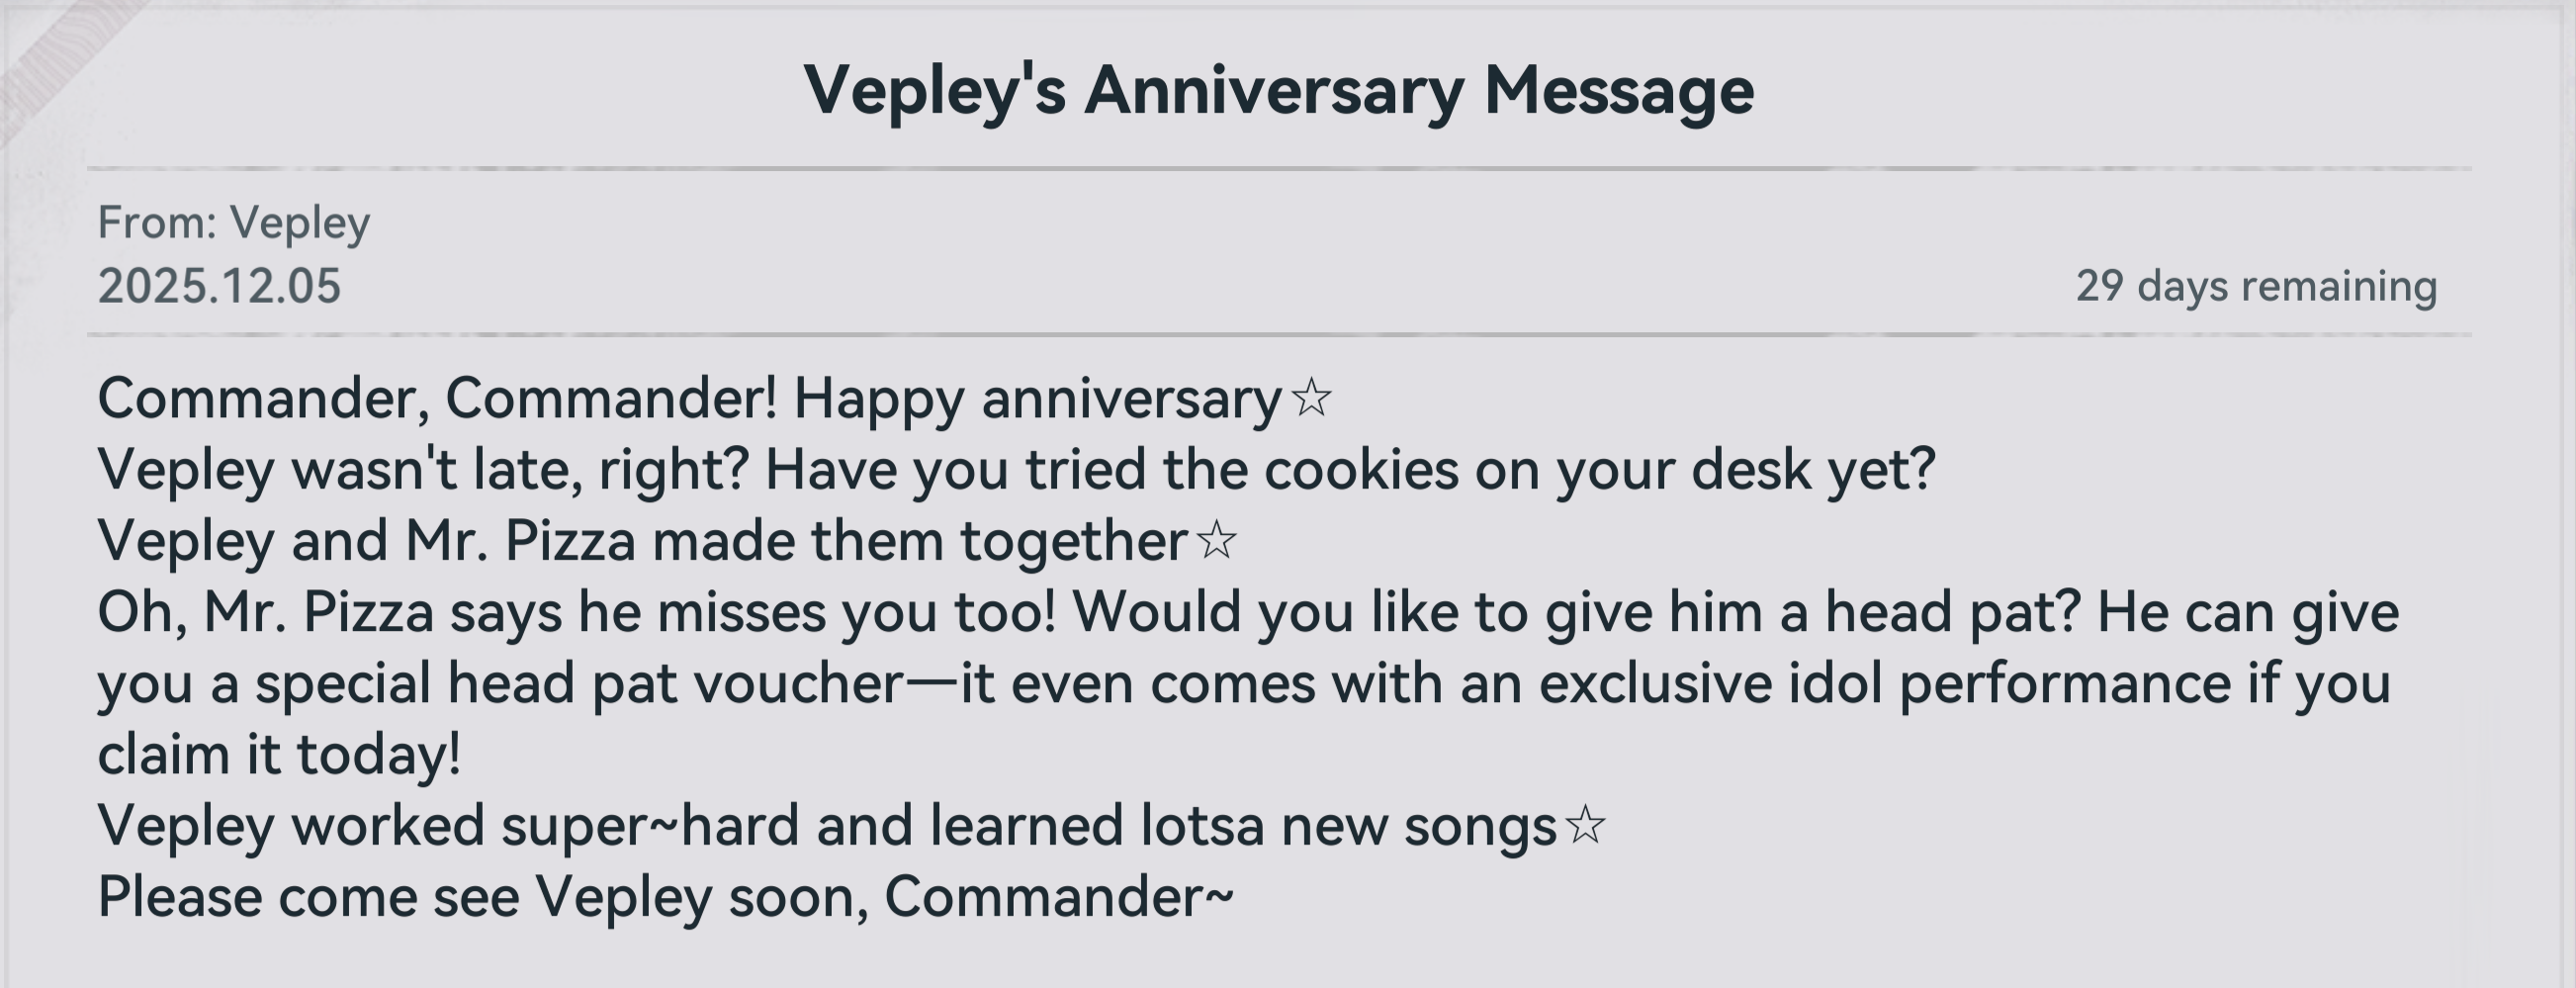Click the "Vepley's Anniversary Message" title

point(1278,91)
